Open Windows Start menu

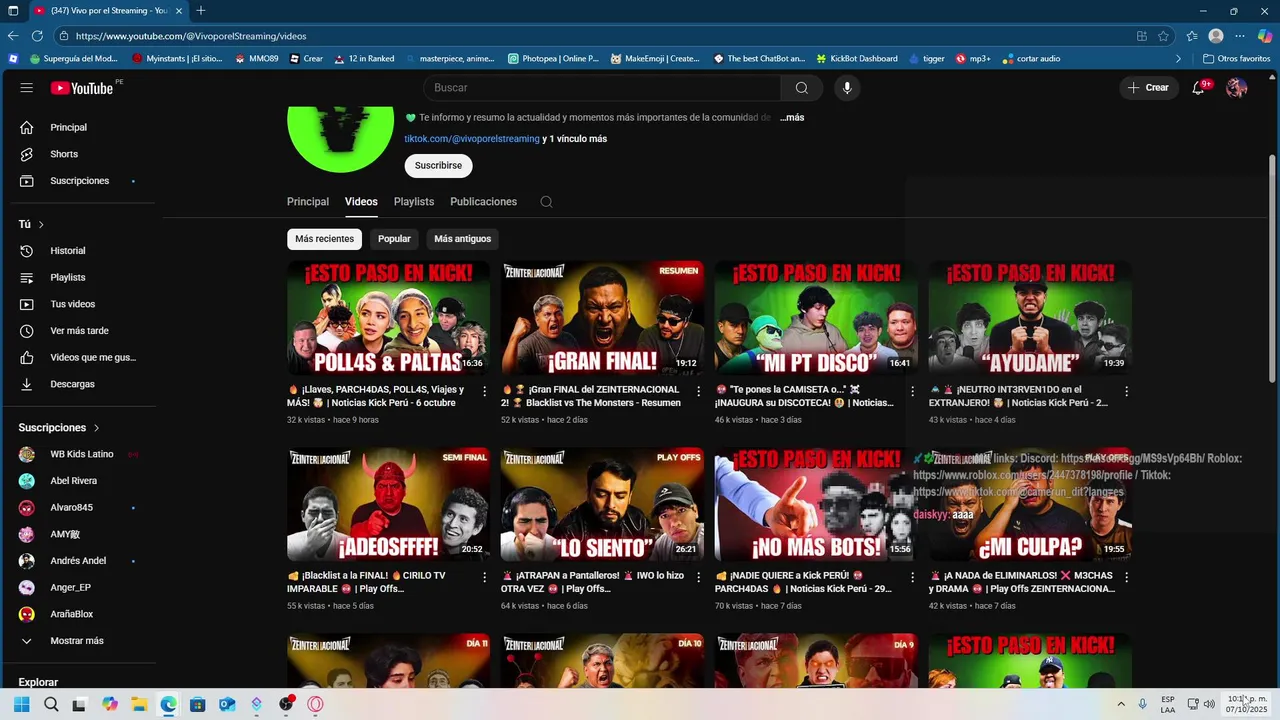click(21, 704)
